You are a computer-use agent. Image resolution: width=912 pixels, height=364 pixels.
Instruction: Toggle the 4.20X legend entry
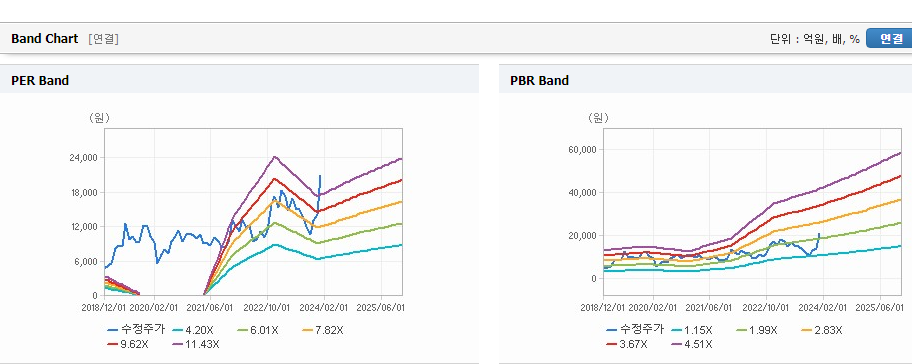point(193,330)
